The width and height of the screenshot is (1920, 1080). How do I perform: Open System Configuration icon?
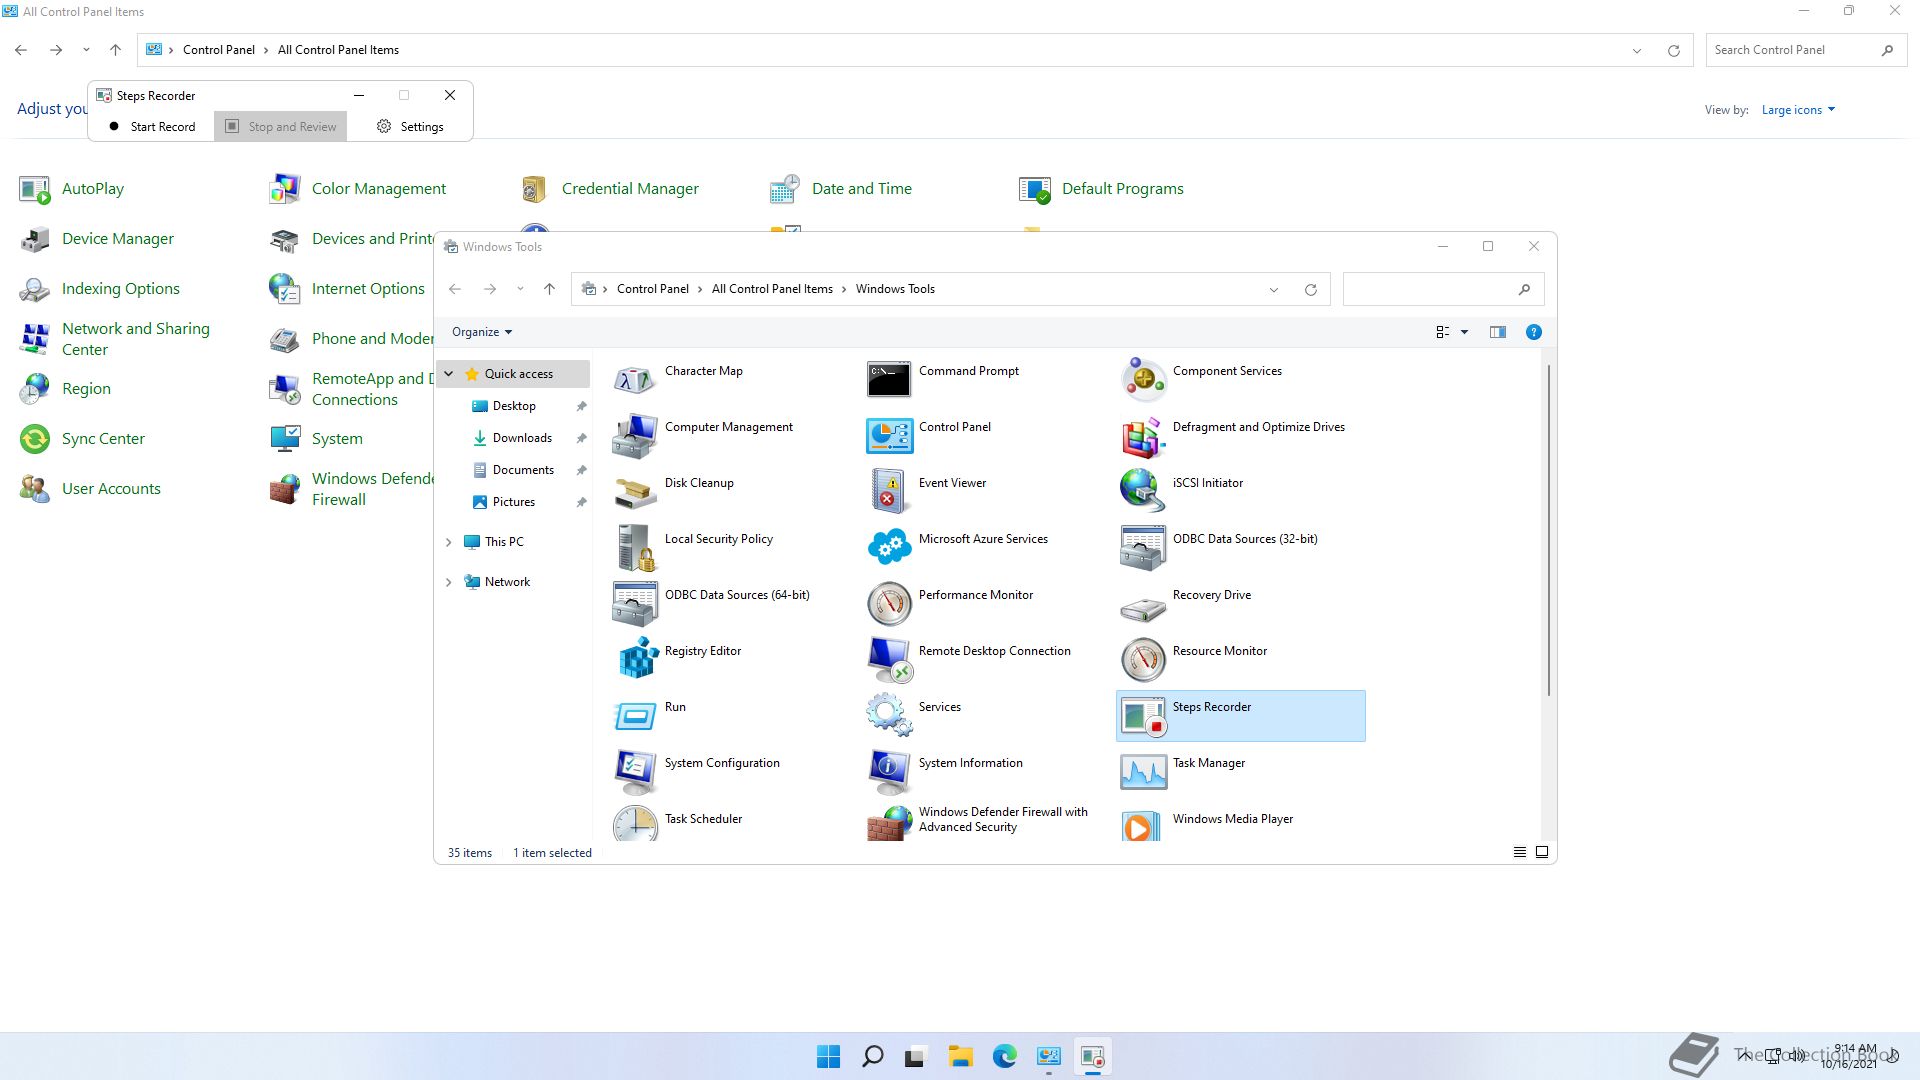pyautogui.click(x=634, y=772)
